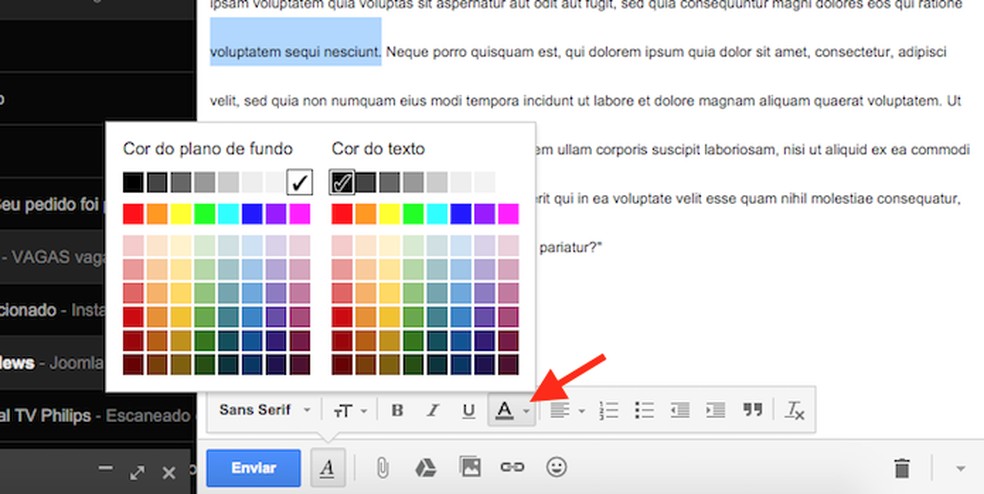
Task: Open the emoji picker
Action: (557, 467)
